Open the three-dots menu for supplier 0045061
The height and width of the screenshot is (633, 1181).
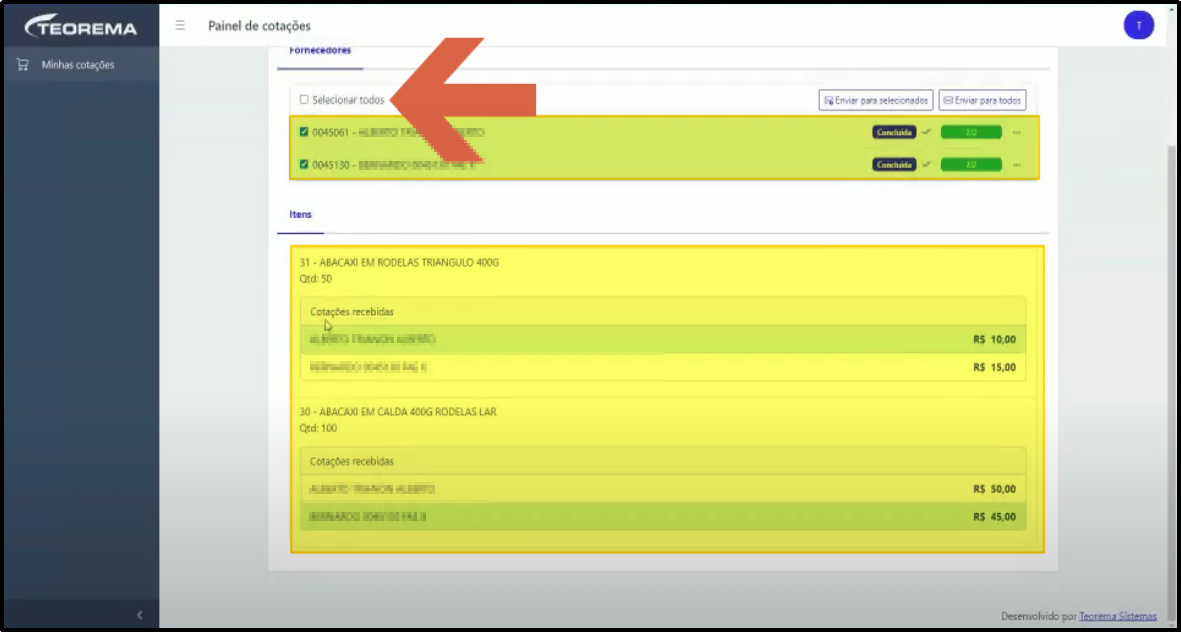pyautogui.click(x=1017, y=133)
